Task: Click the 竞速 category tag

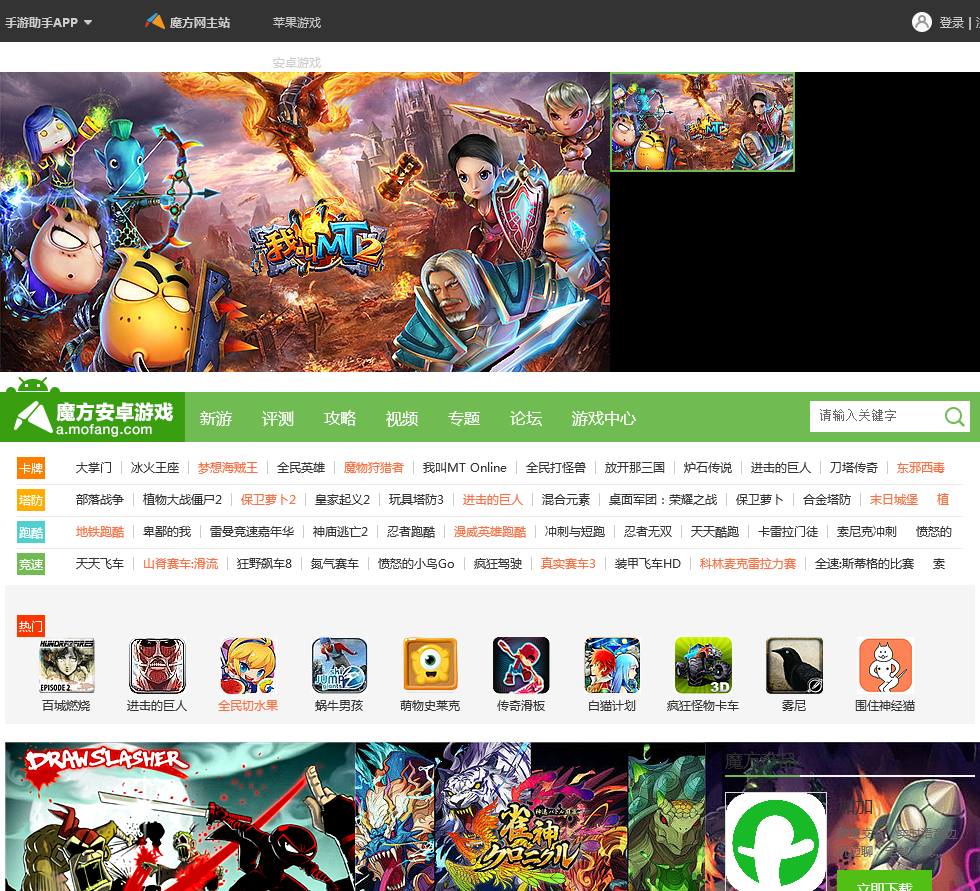Action: (x=31, y=564)
